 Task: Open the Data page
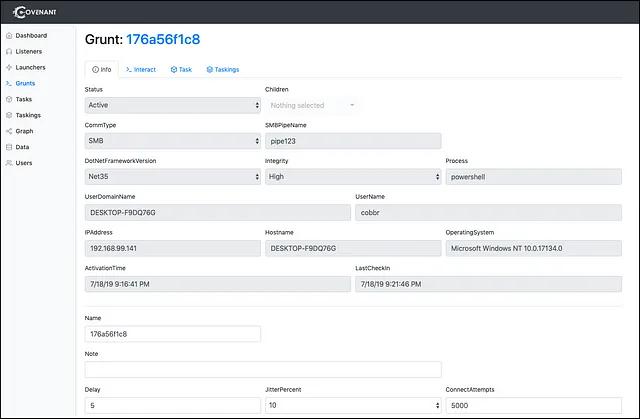tap(22, 147)
